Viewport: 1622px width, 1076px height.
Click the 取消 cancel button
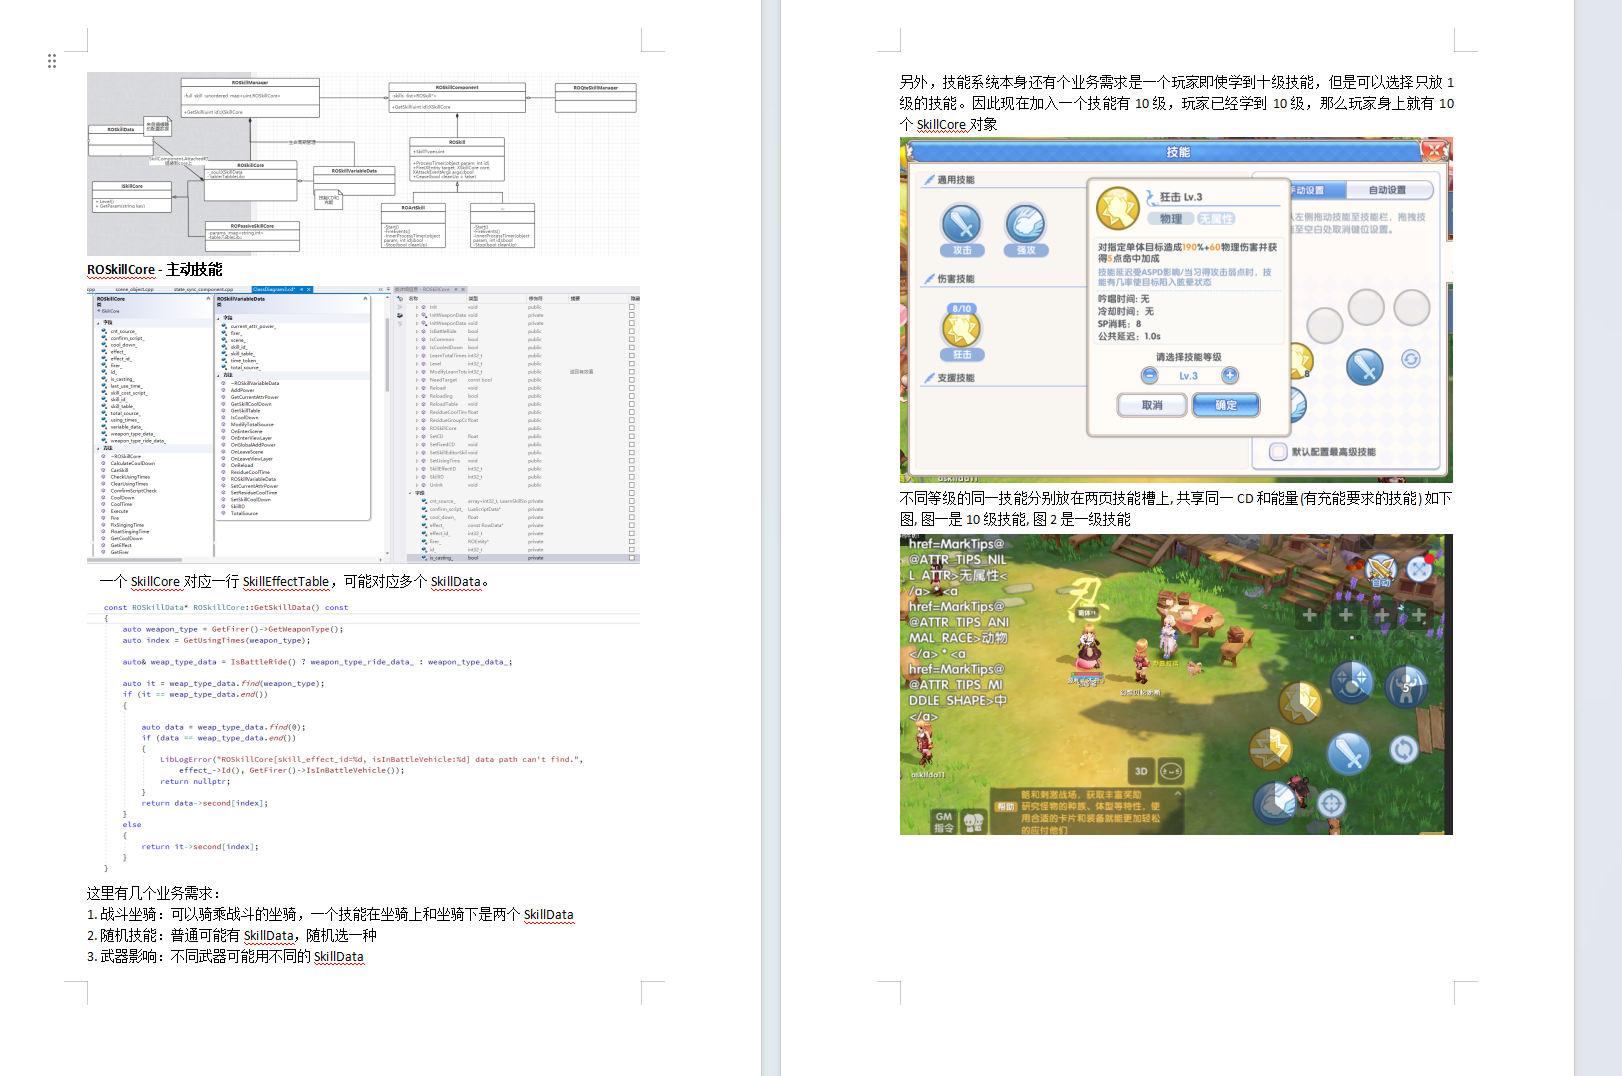pos(1152,405)
